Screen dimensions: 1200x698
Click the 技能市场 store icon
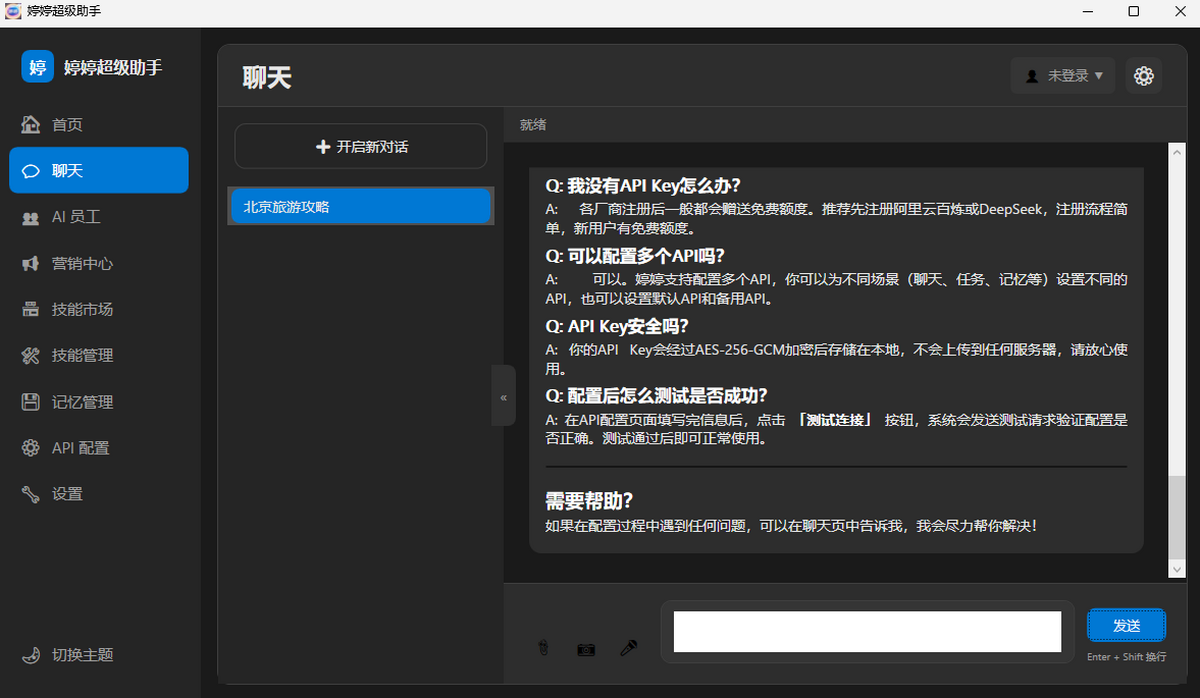(x=31, y=310)
